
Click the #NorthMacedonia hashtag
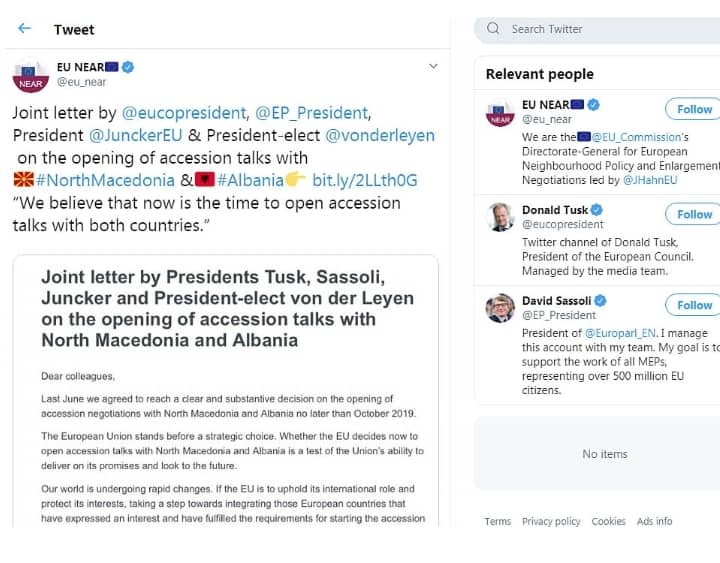[105, 180]
